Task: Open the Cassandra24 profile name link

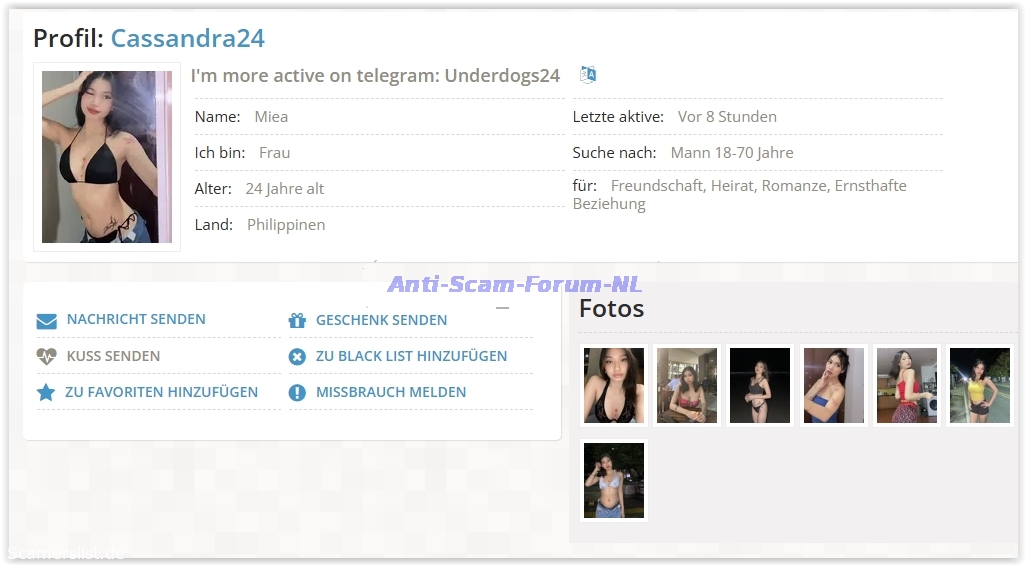Action: point(187,38)
